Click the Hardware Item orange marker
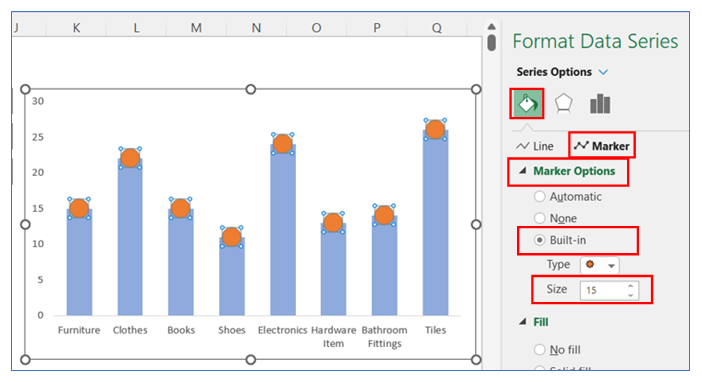This screenshot has height=382, width=702. [333, 223]
